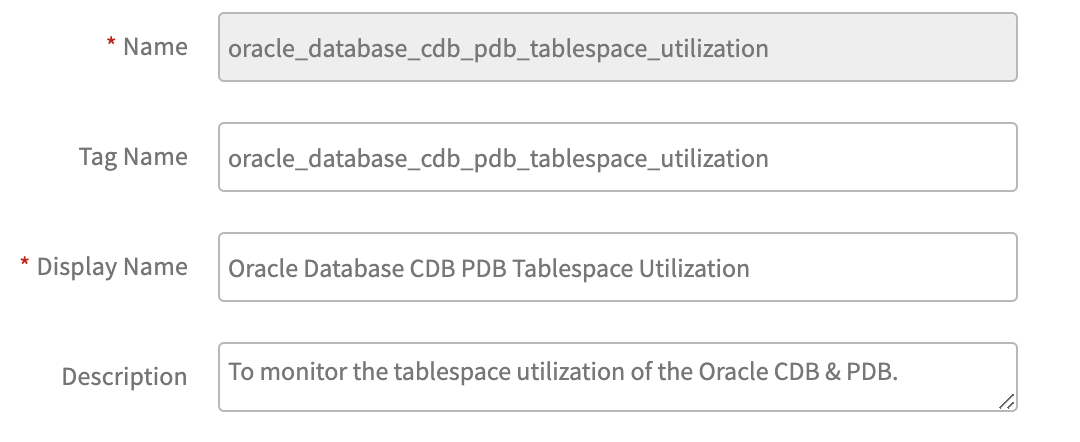Click the "Display Name" field label
The height and width of the screenshot is (442, 1080).
tap(112, 267)
